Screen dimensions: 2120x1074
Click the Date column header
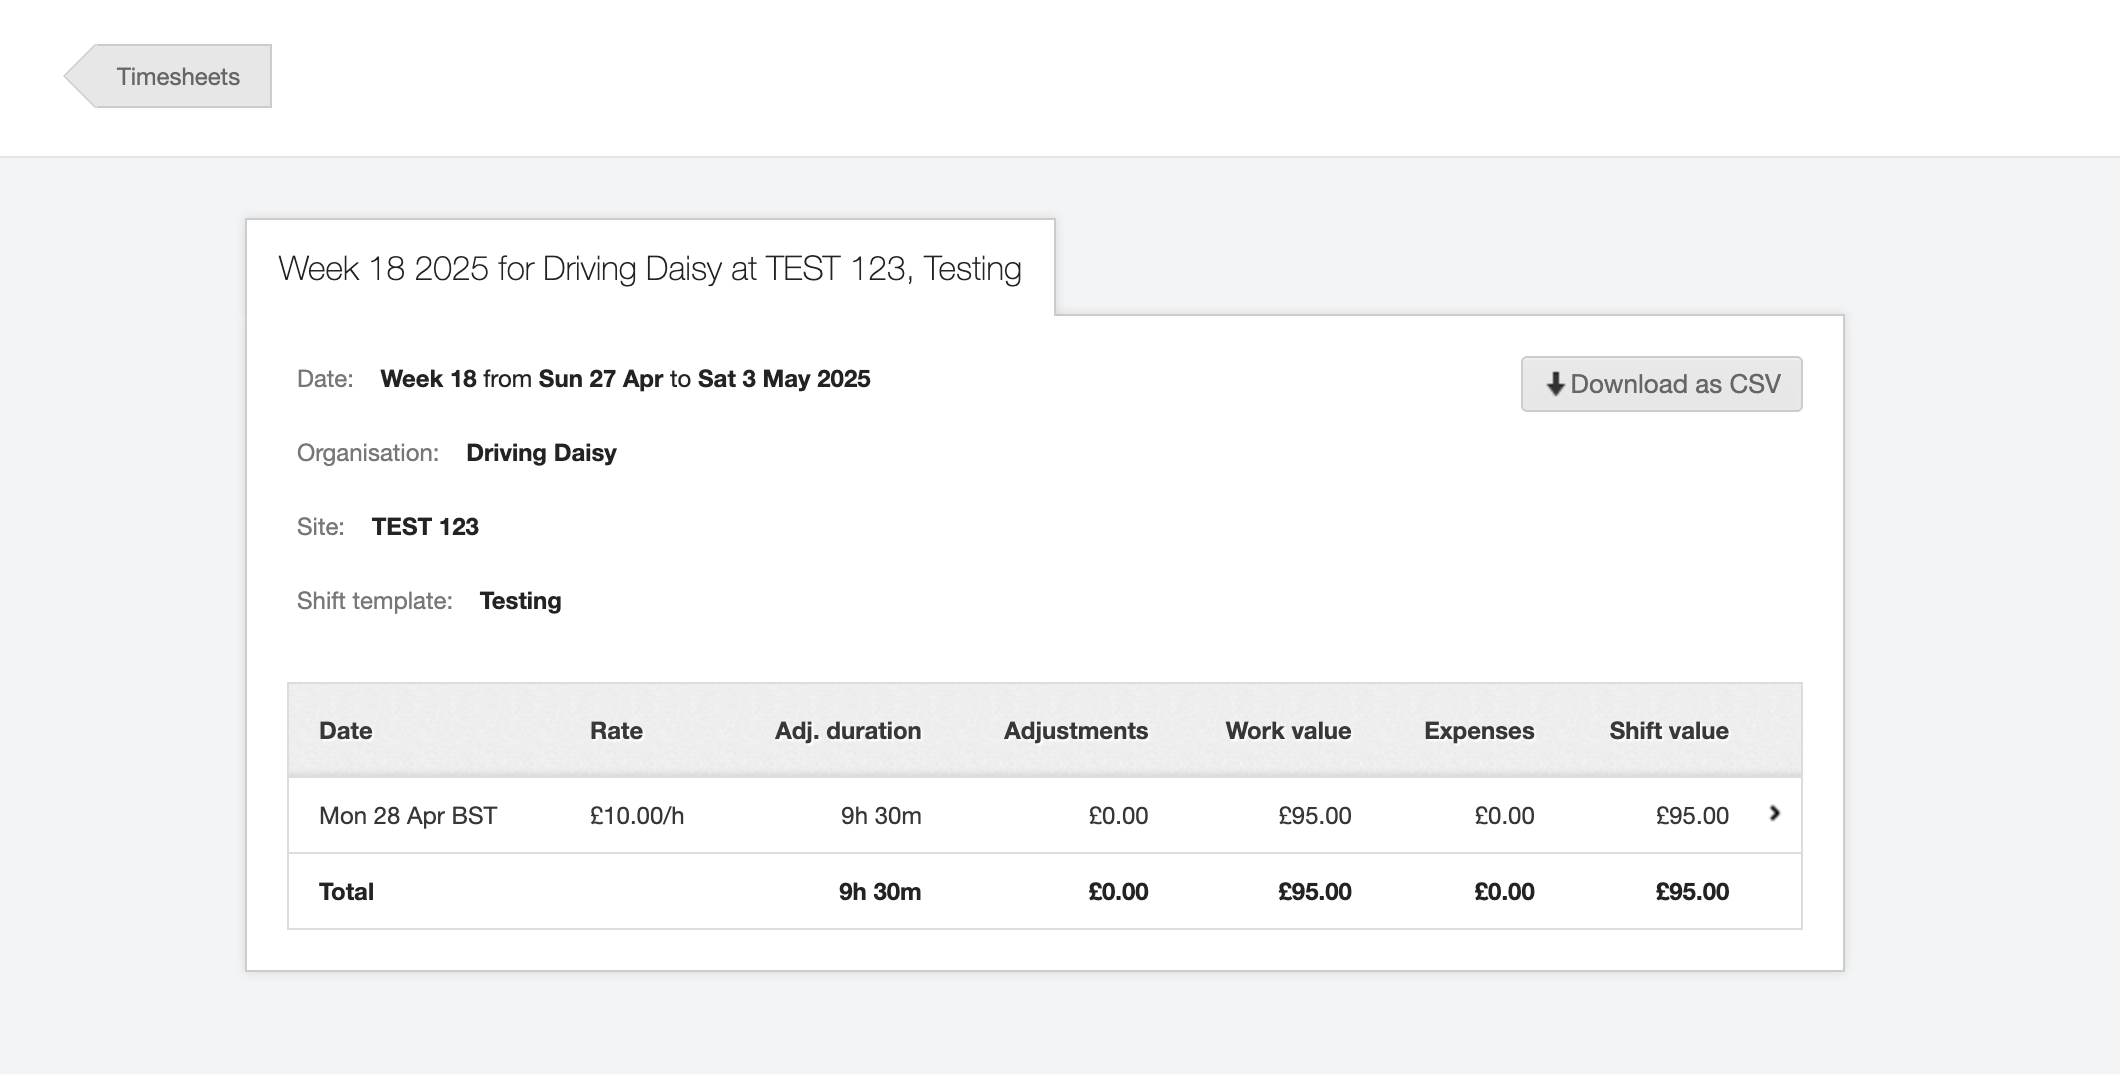(345, 731)
